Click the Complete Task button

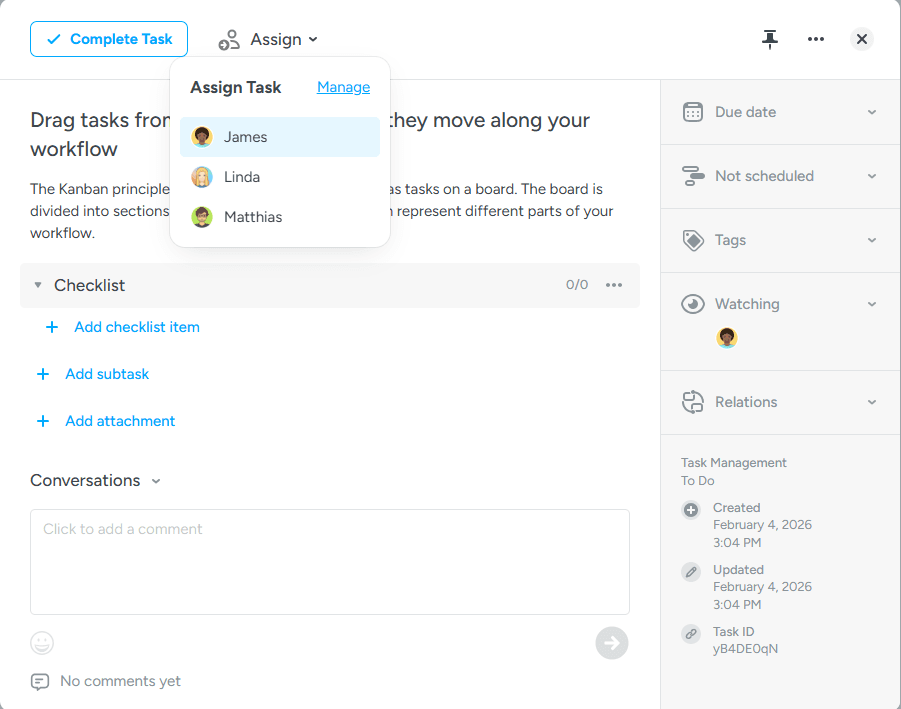(109, 39)
